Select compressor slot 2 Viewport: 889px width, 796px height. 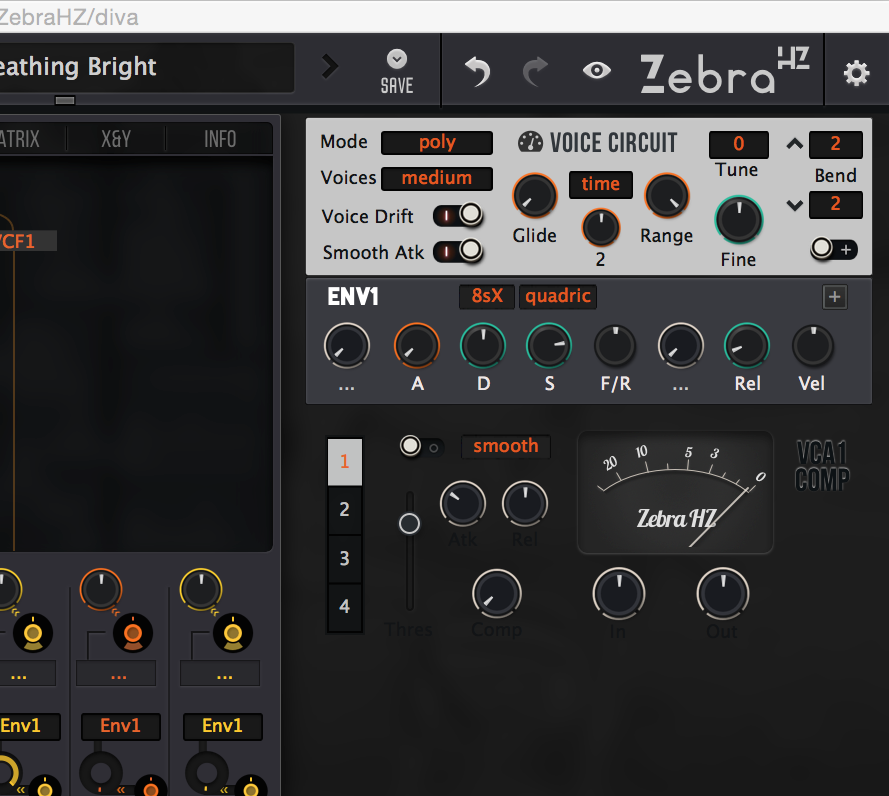(x=344, y=510)
